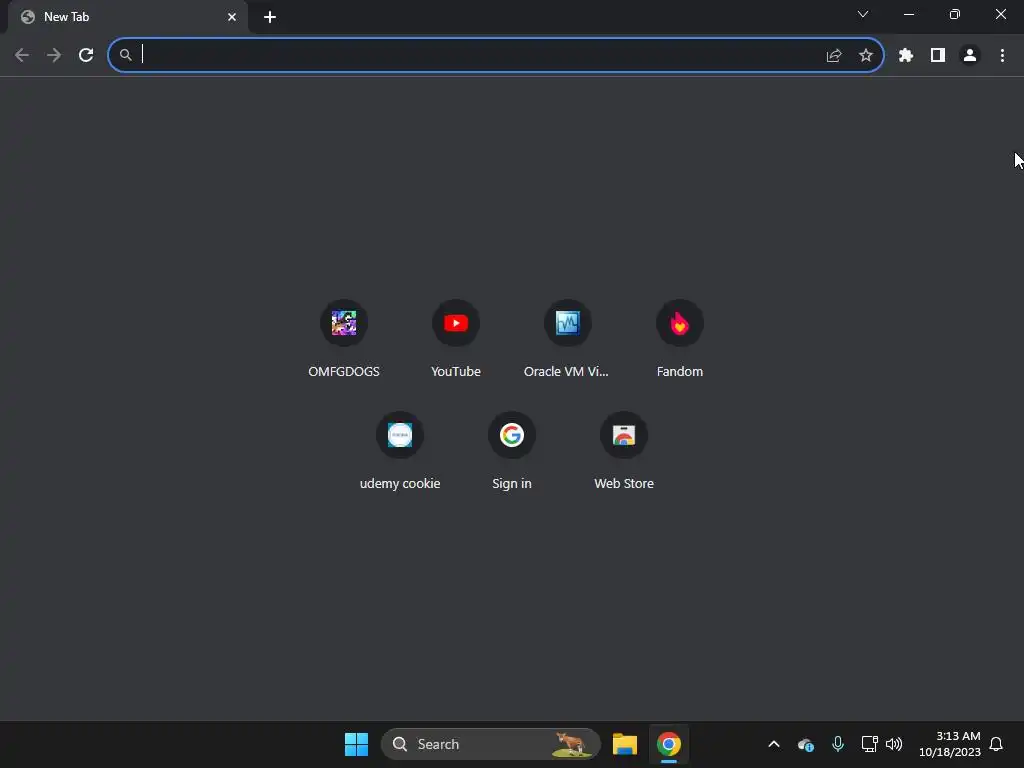Open the Oracle VM Vi... shortcut

click(x=568, y=340)
